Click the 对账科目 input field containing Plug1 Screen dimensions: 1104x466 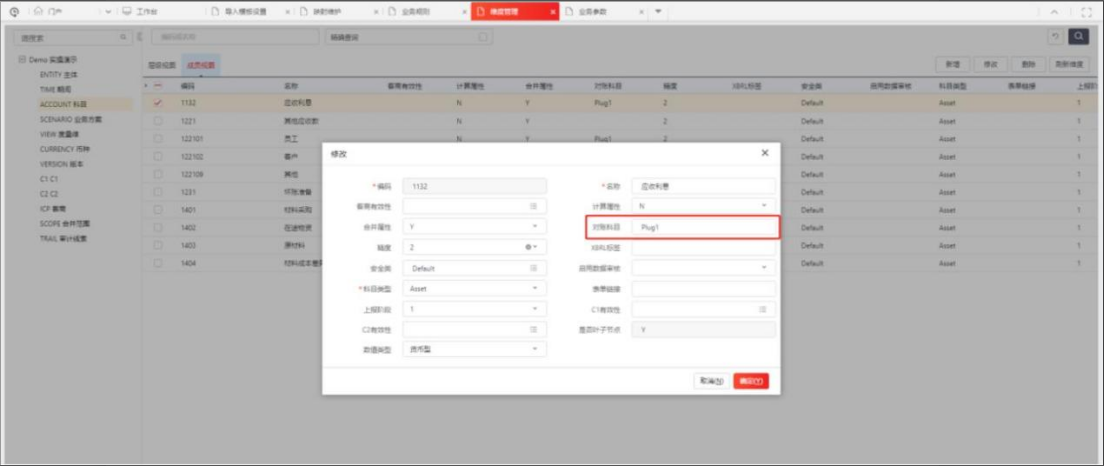click(703, 228)
